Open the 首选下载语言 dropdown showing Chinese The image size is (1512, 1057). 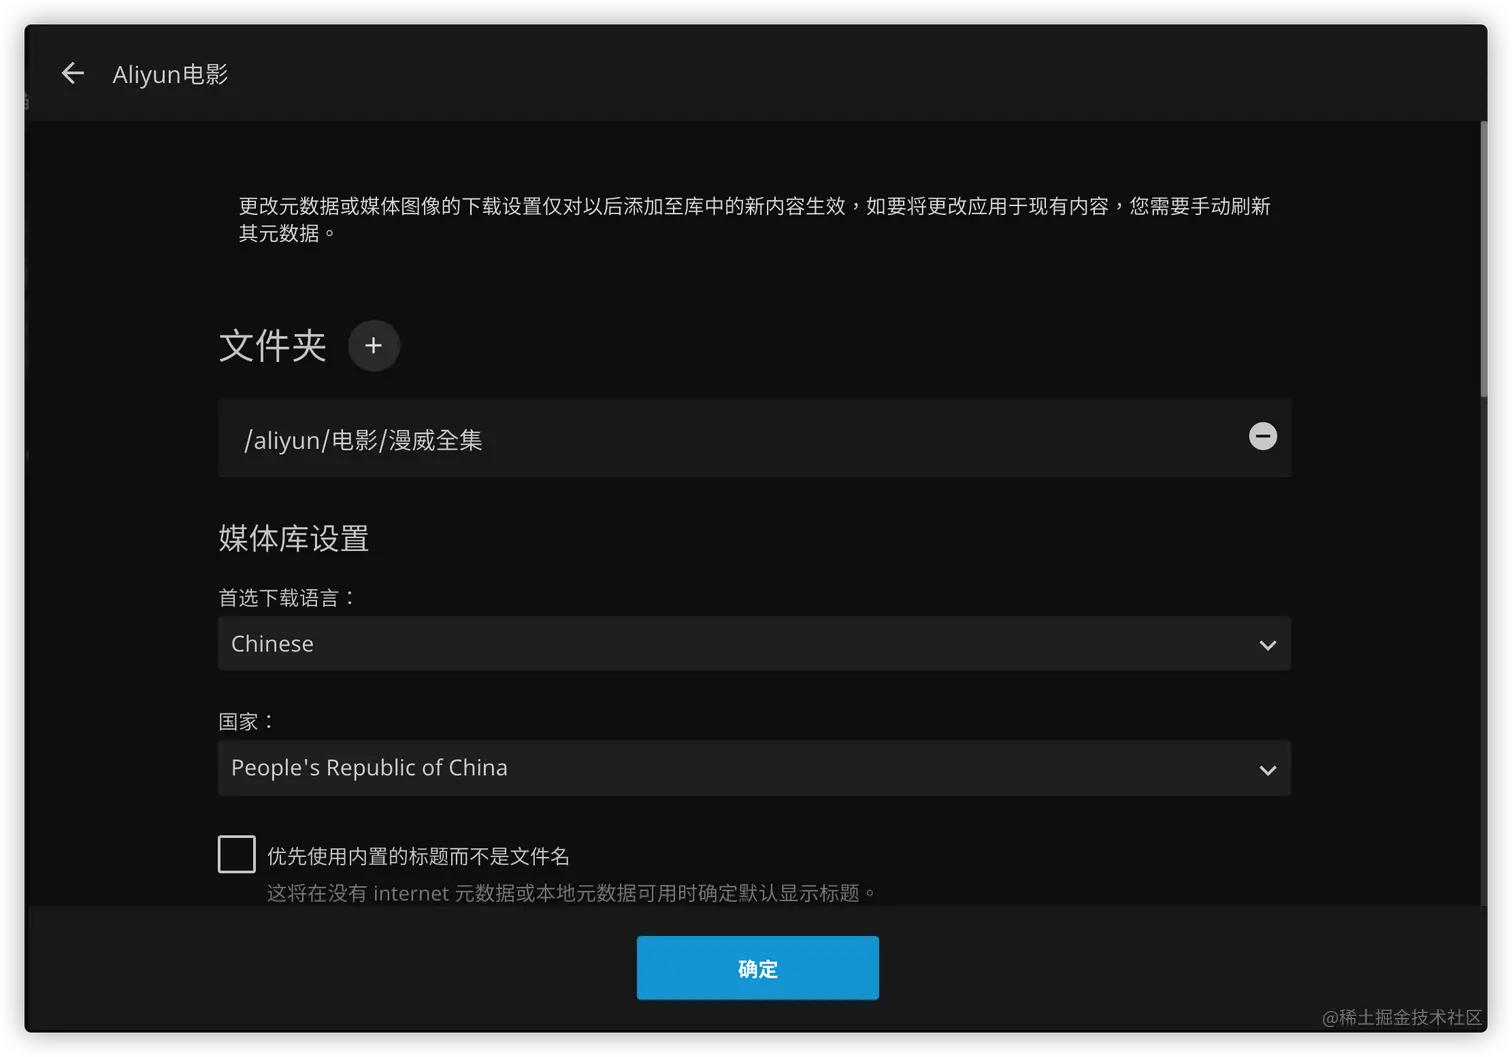pos(754,643)
